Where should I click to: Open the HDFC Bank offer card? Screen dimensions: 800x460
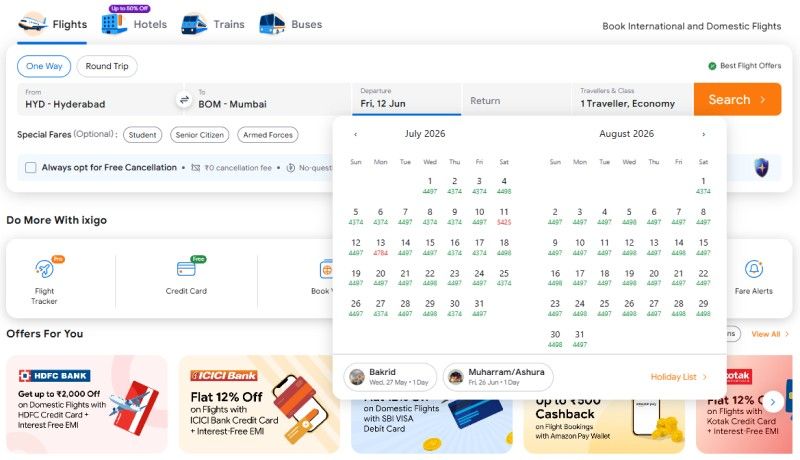87,404
